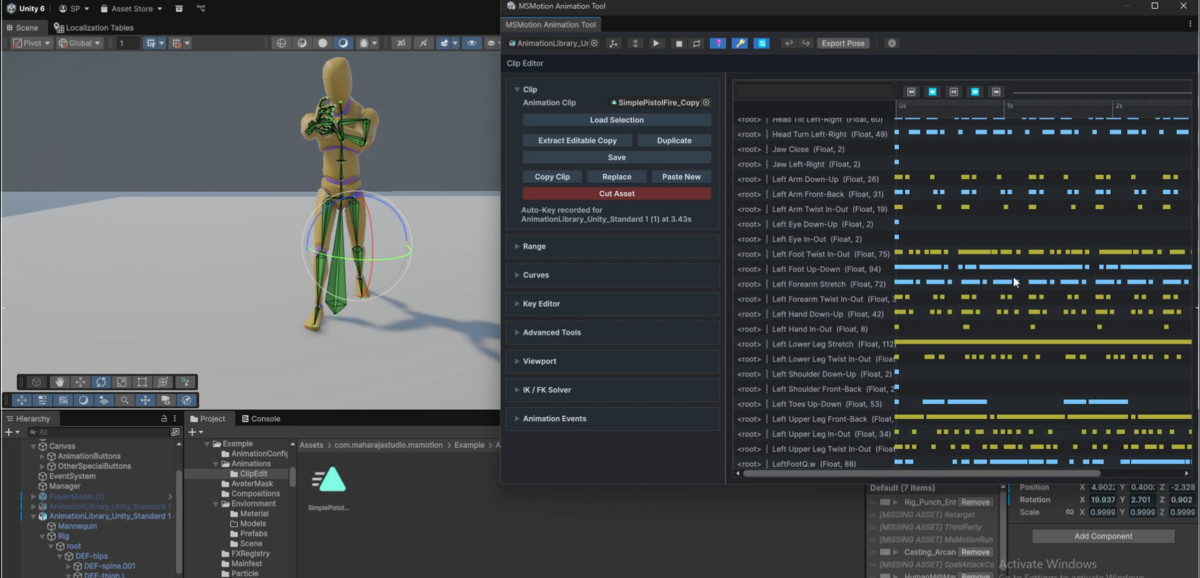This screenshot has height=578, width=1200.
Task: Toggle the key icon auto-key button
Action: 740,44
